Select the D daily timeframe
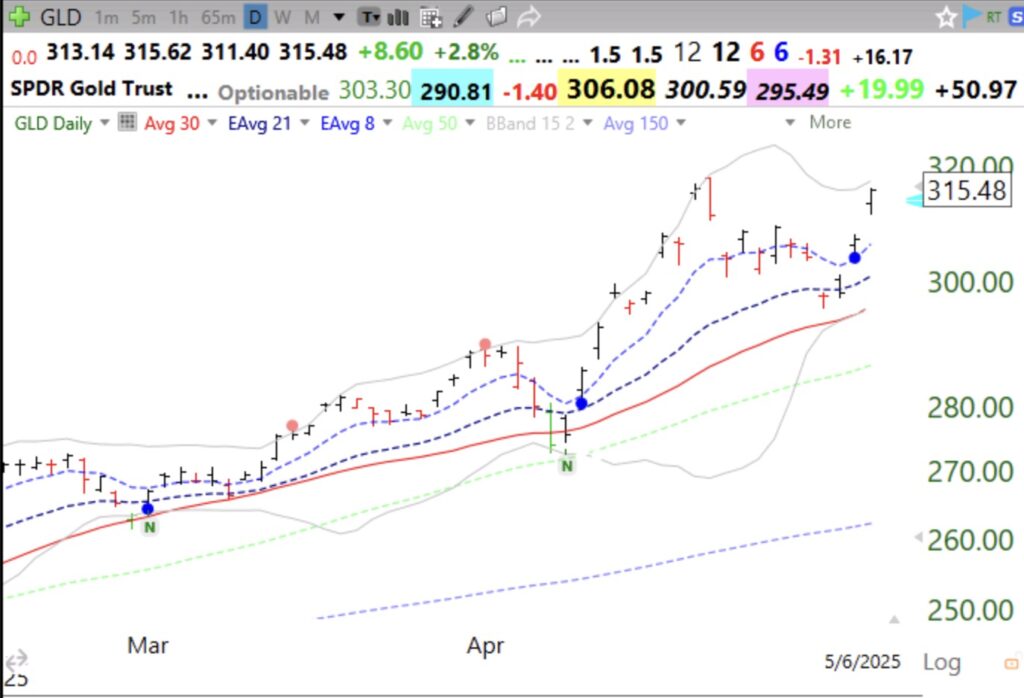Screen dimensions: 1024x698 tap(255, 17)
